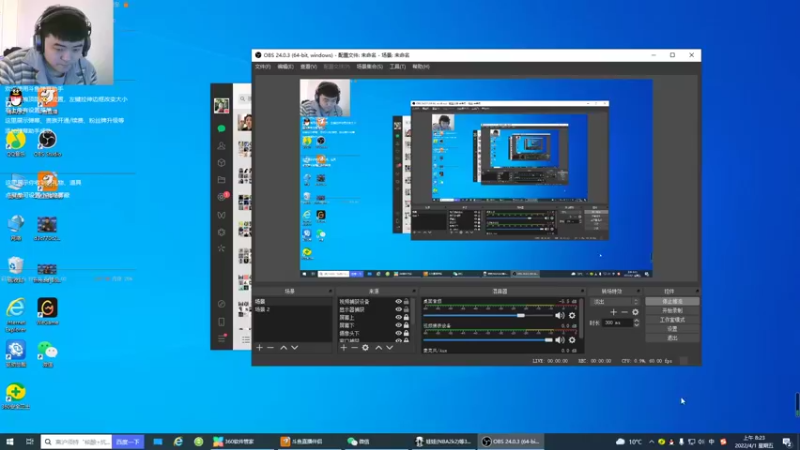Hide the 屏幕上 source via eye icon

tap(398, 317)
